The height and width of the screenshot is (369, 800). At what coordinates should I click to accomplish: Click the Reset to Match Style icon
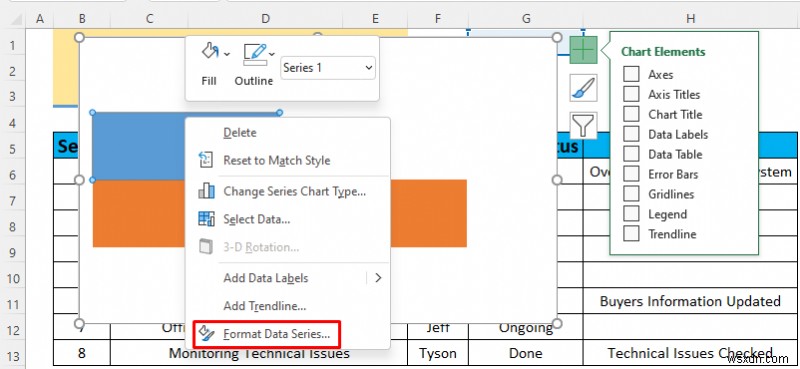(x=205, y=160)
